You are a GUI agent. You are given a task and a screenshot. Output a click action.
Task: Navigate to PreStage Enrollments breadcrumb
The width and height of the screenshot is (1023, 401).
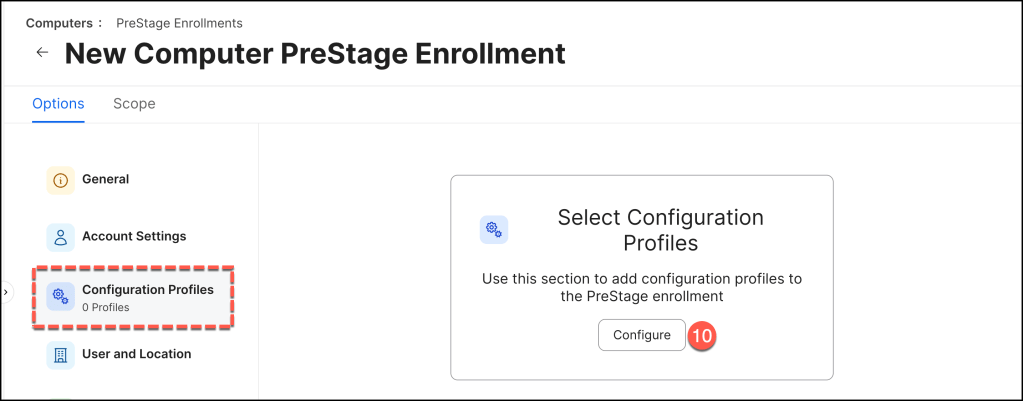(165, 22)
